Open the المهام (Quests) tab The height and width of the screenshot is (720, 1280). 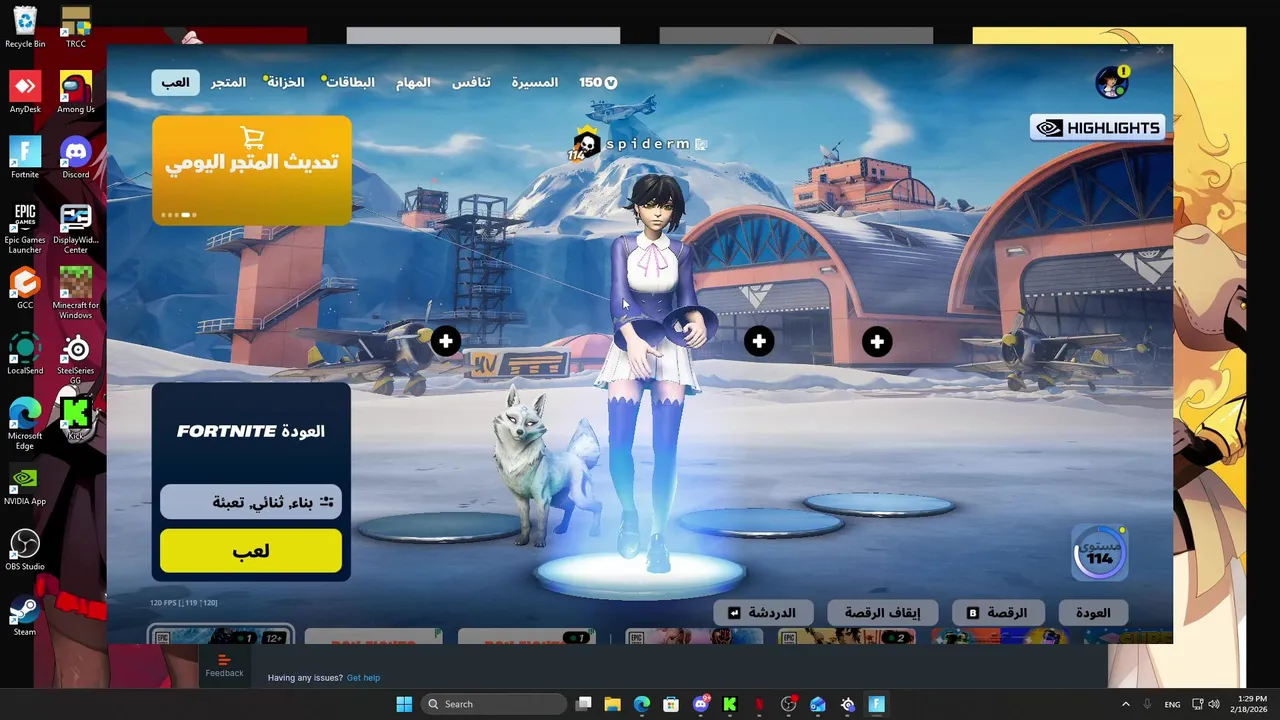tap(413, 82)
